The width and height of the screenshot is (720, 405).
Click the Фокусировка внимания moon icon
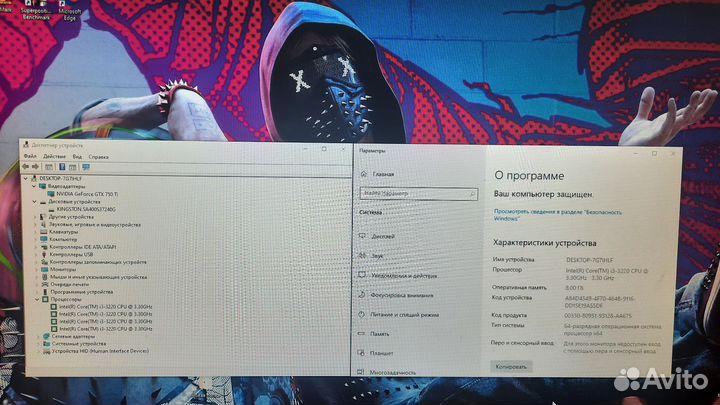pos(361,295)
